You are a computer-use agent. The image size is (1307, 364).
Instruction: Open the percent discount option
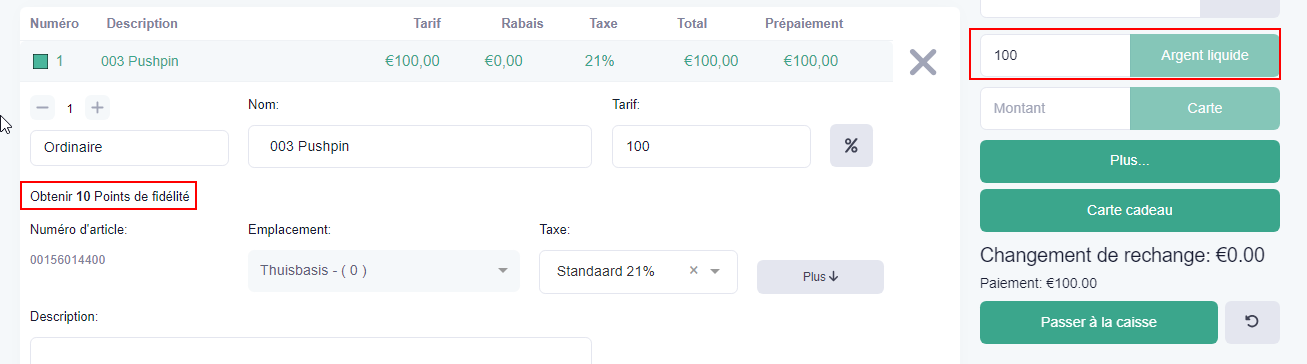tap(851, 146)
